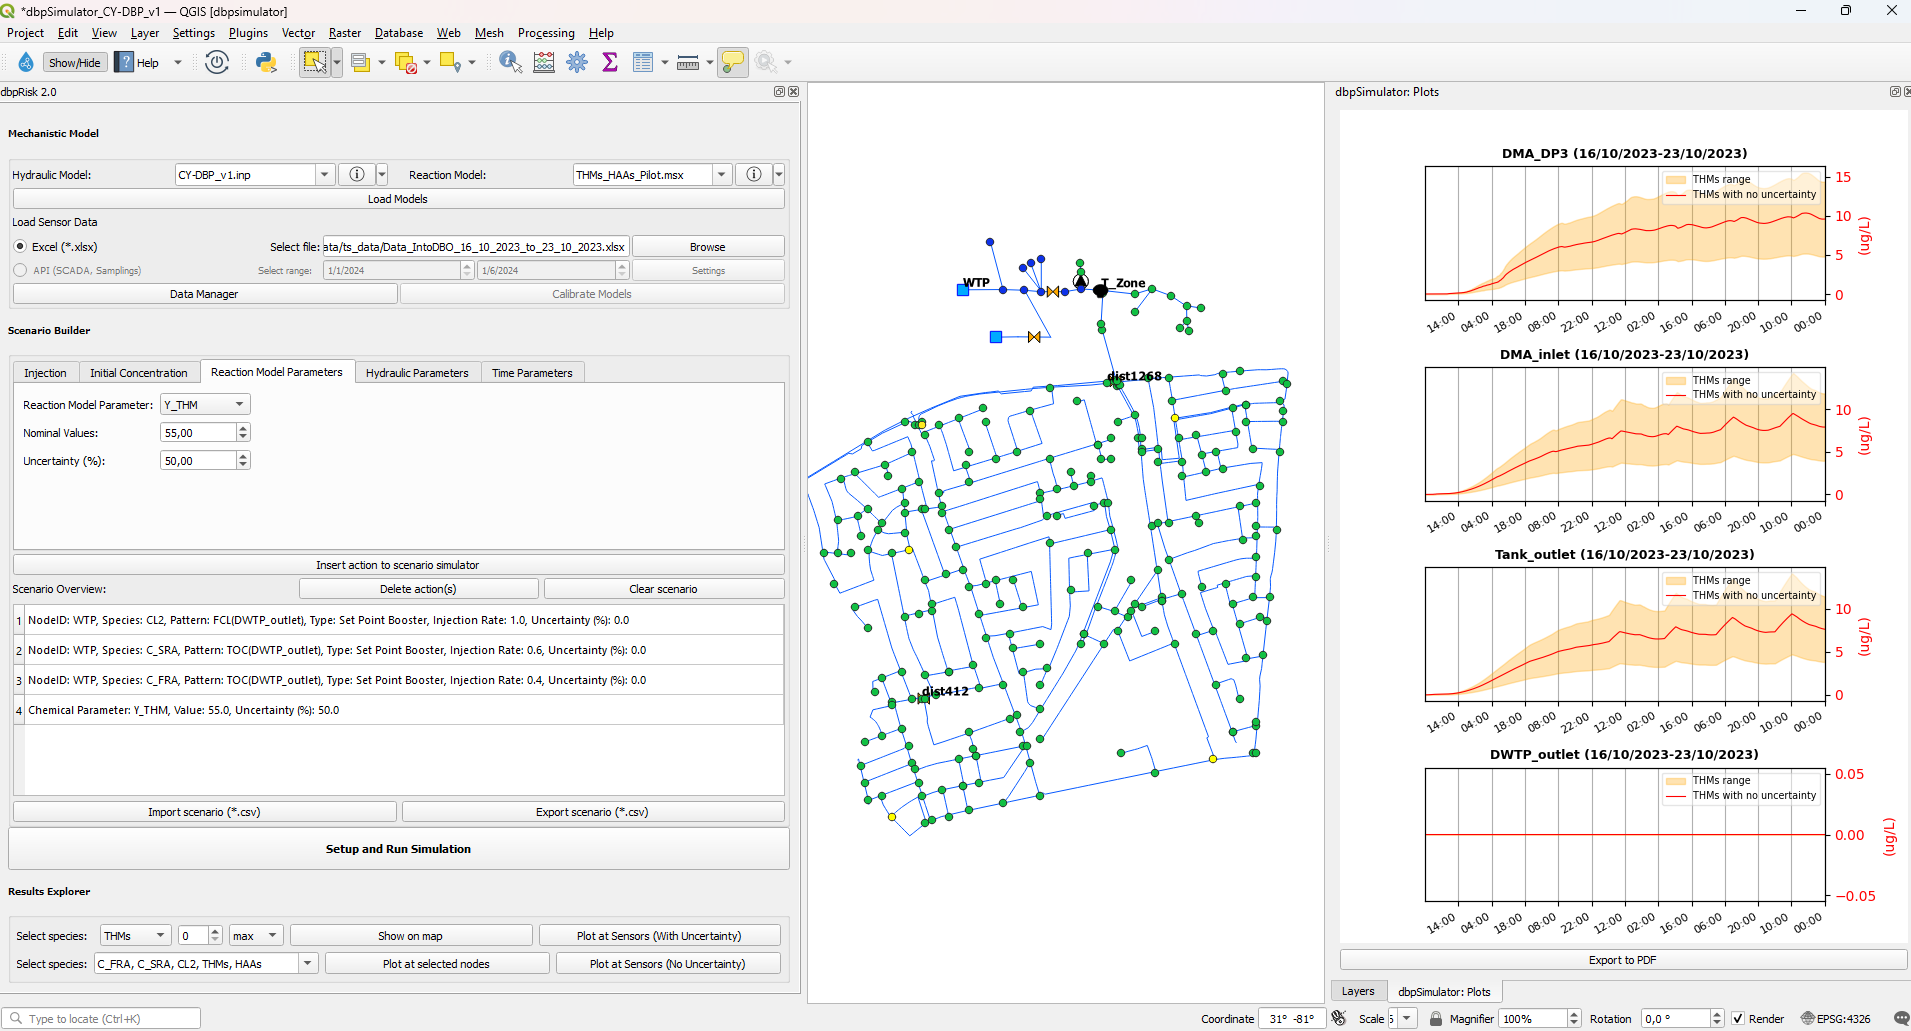
Task: Click the Show/Hide toolbar button
Action: pyautogui.click(x=75, y=62)
